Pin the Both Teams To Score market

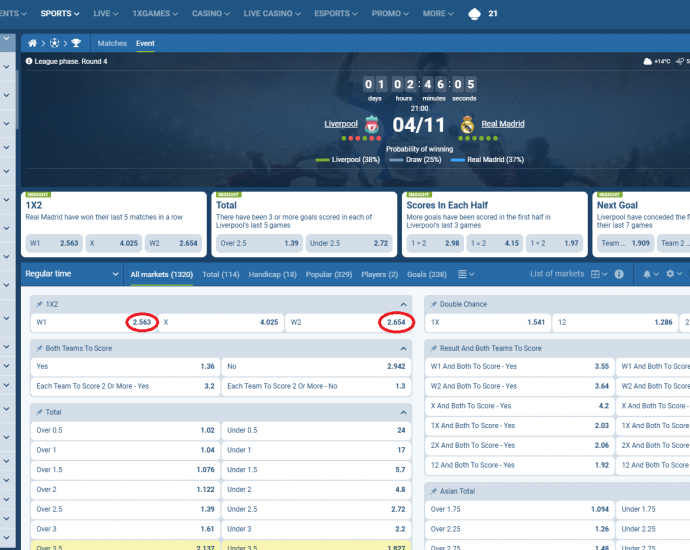click(39, 348)
